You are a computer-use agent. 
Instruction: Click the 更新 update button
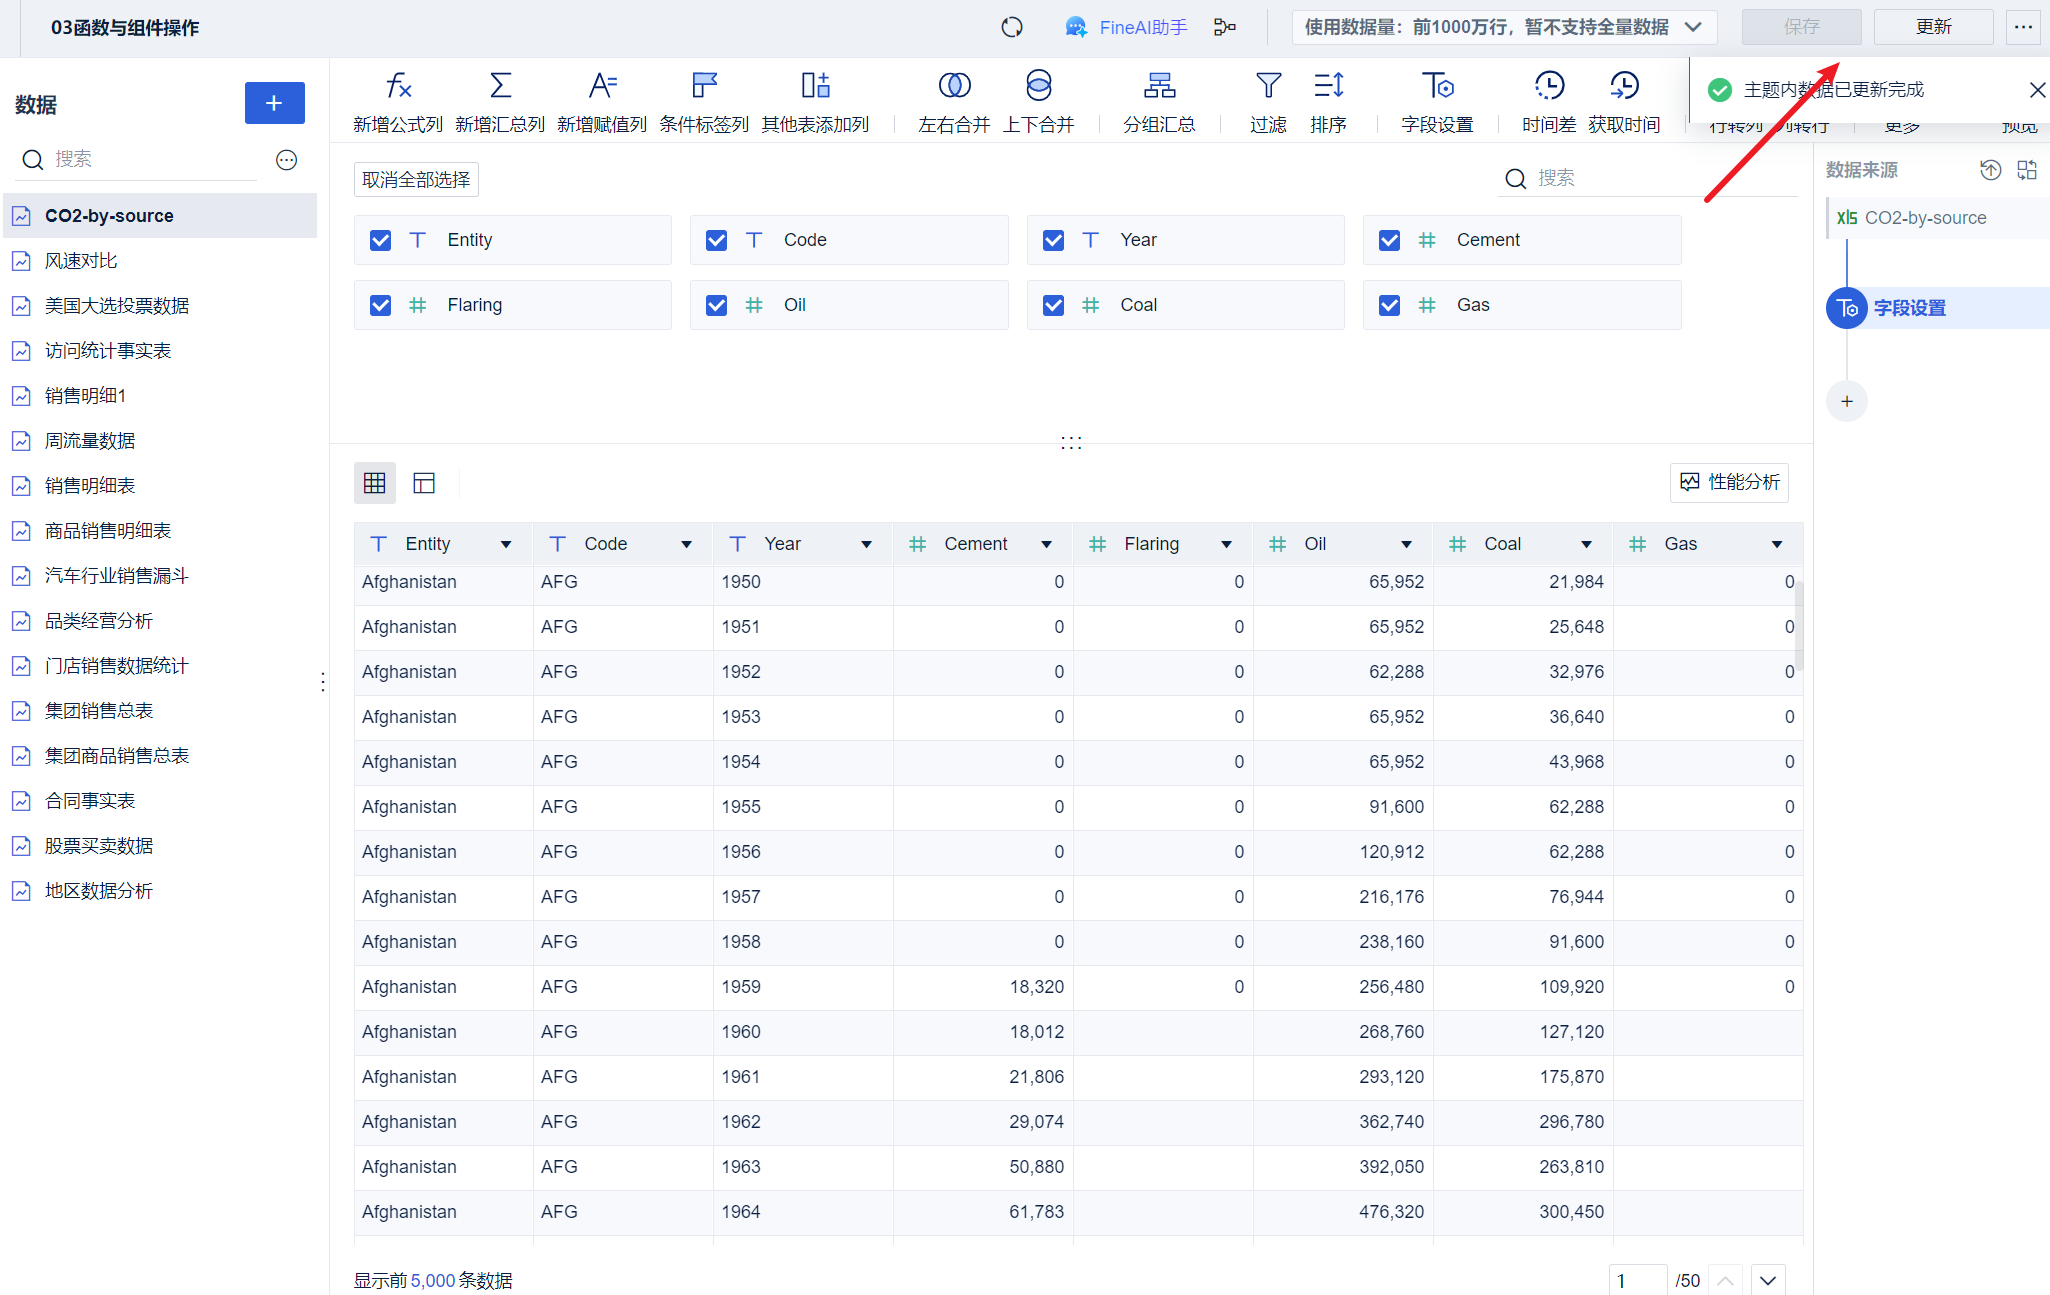coord(1932,27)
